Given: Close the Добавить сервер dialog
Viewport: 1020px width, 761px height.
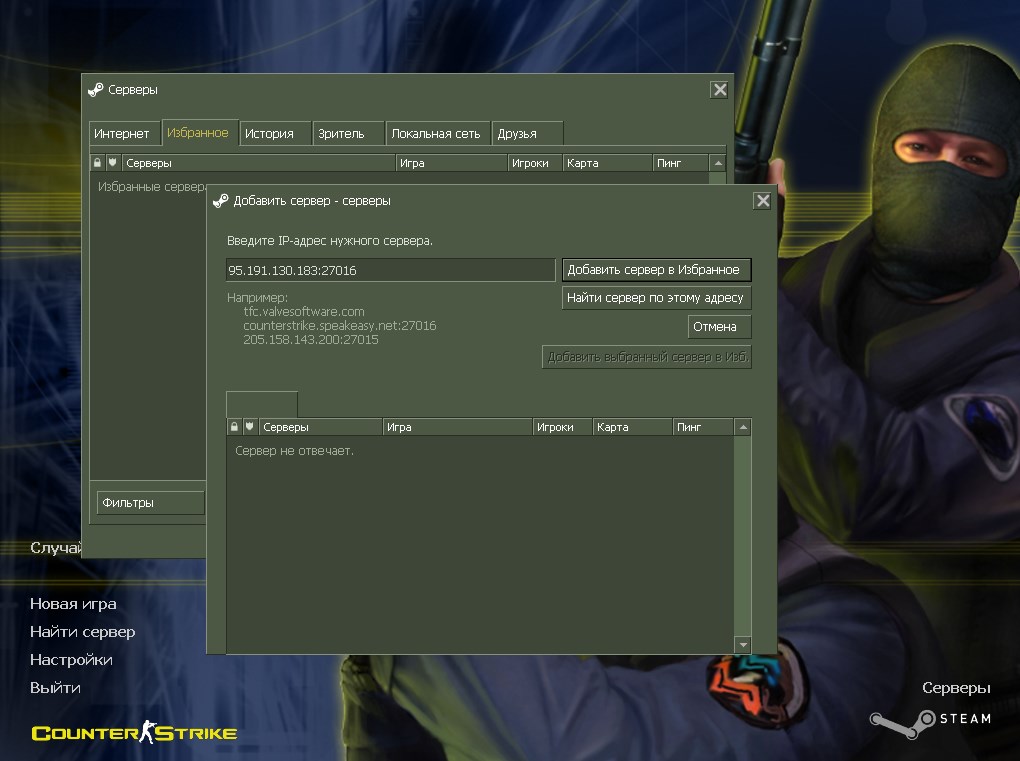Looking at the screenshot, I should pos(762,200).
